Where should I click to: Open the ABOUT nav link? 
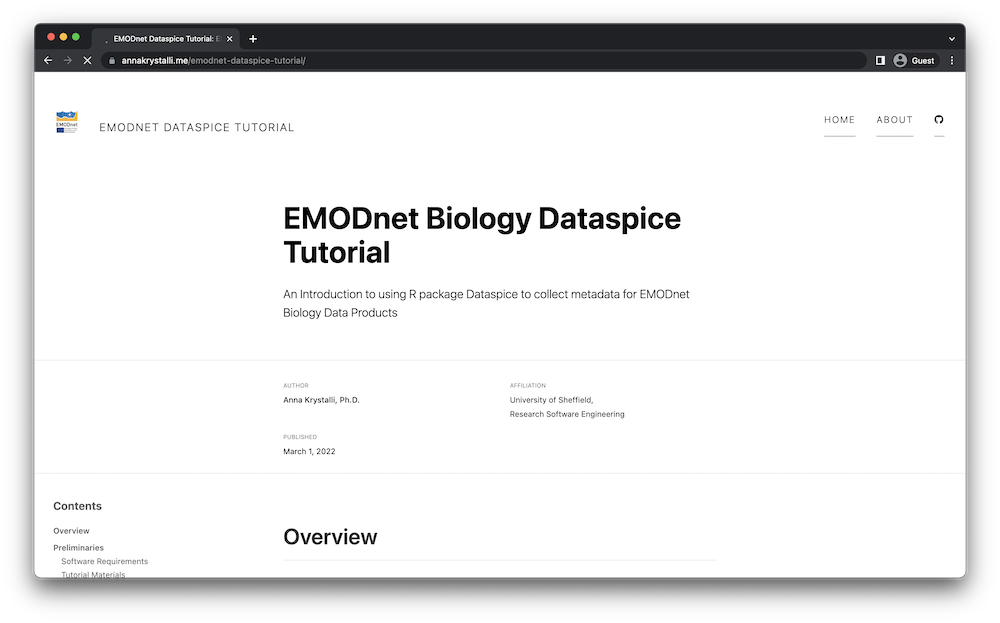pyautogui.click(x=894, y=120)
